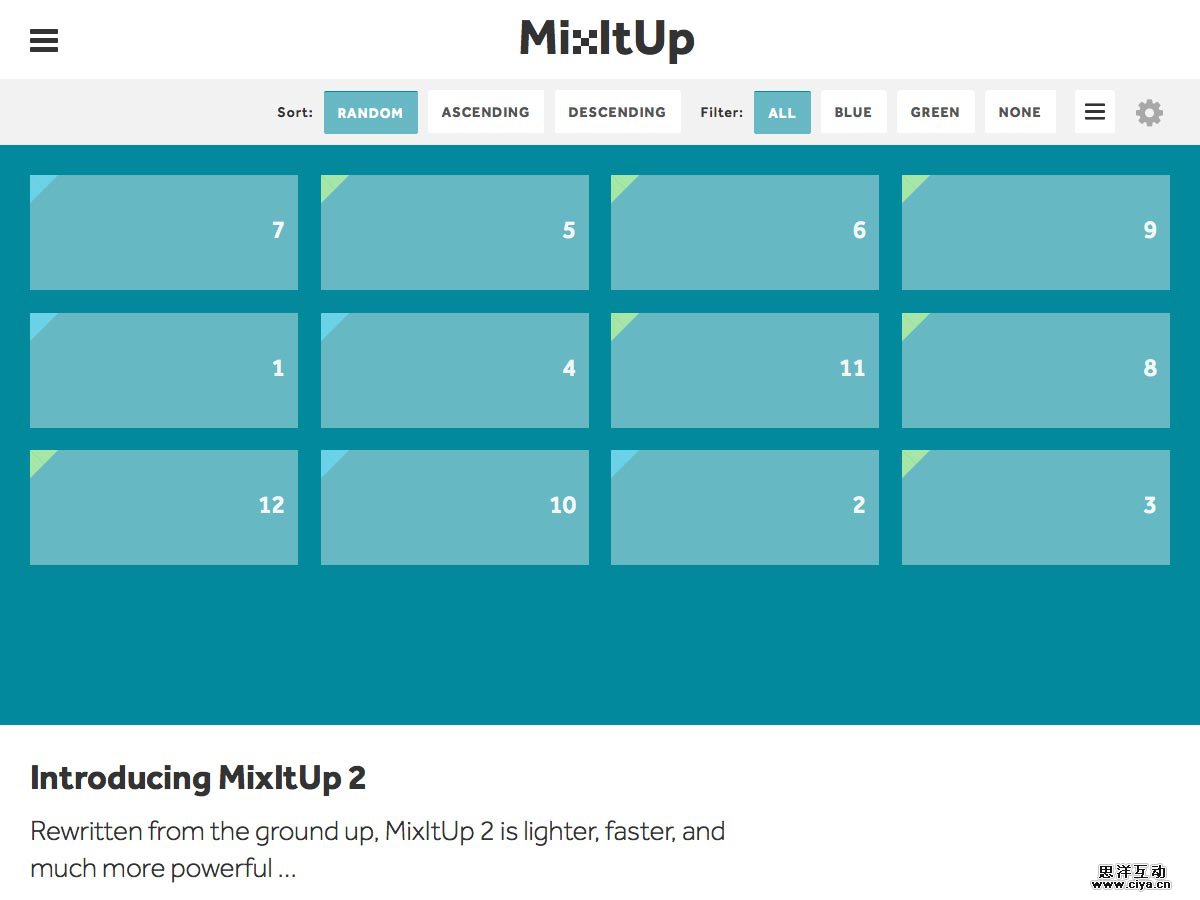Filter to show only Green items

coord(935,112)
